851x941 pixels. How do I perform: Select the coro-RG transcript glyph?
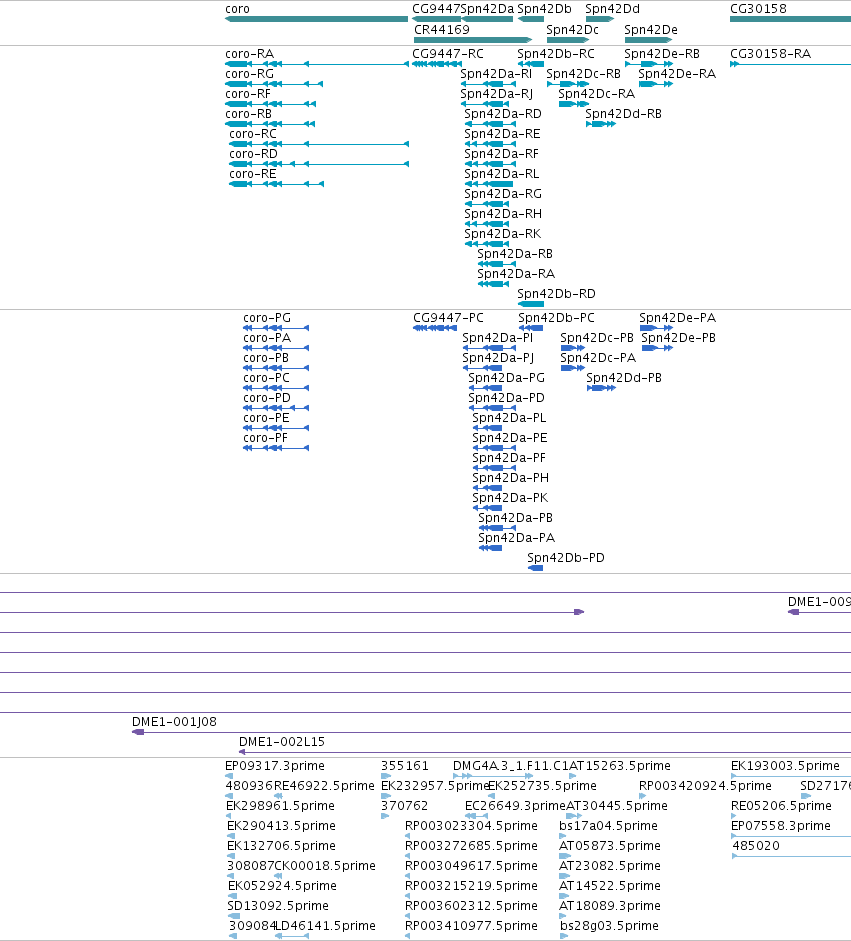pyautogui.click(x=274, y=84)
